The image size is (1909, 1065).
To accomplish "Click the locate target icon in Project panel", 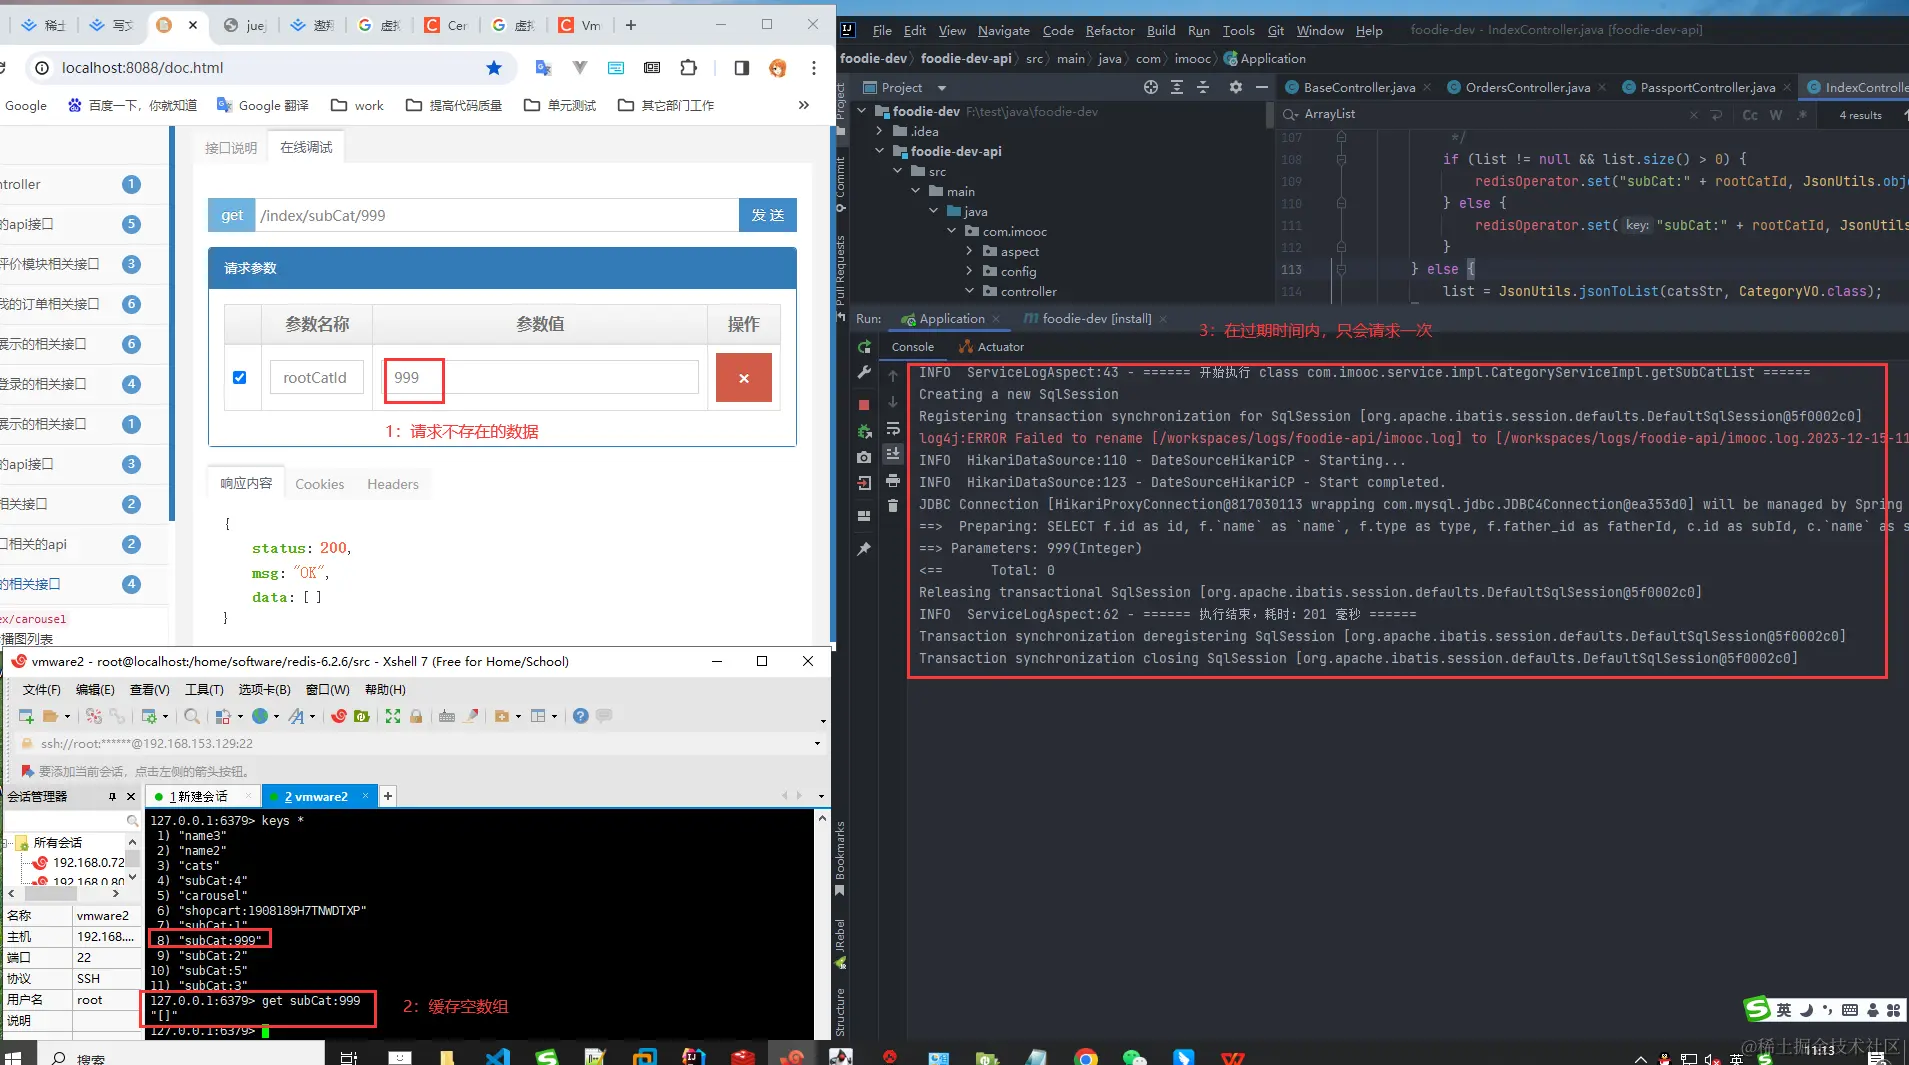I will coord(1151,87).
